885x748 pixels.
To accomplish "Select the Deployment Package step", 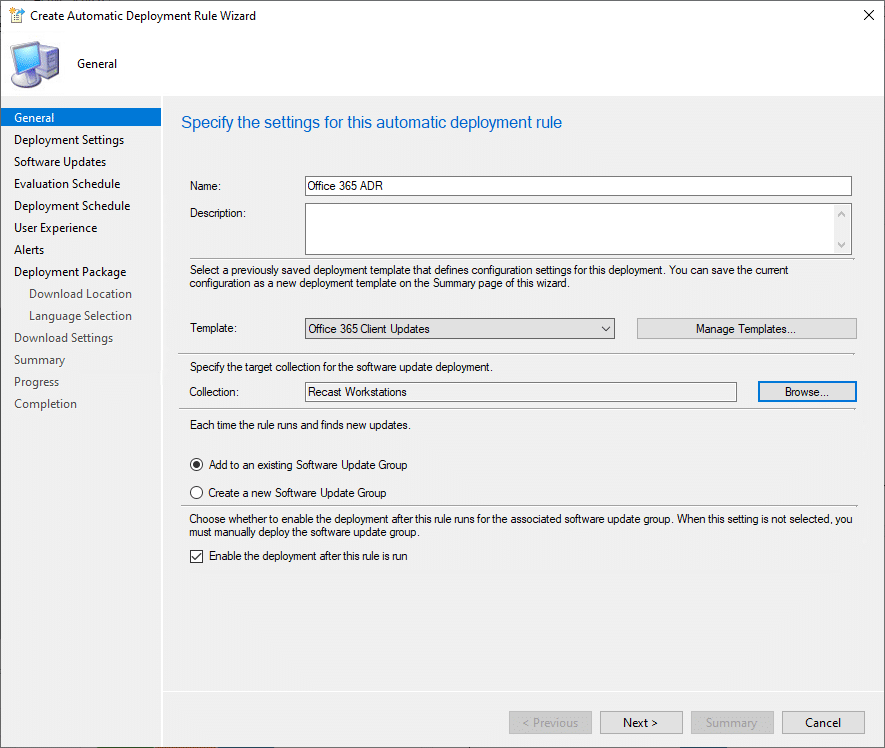I will [x=70, y=272].
